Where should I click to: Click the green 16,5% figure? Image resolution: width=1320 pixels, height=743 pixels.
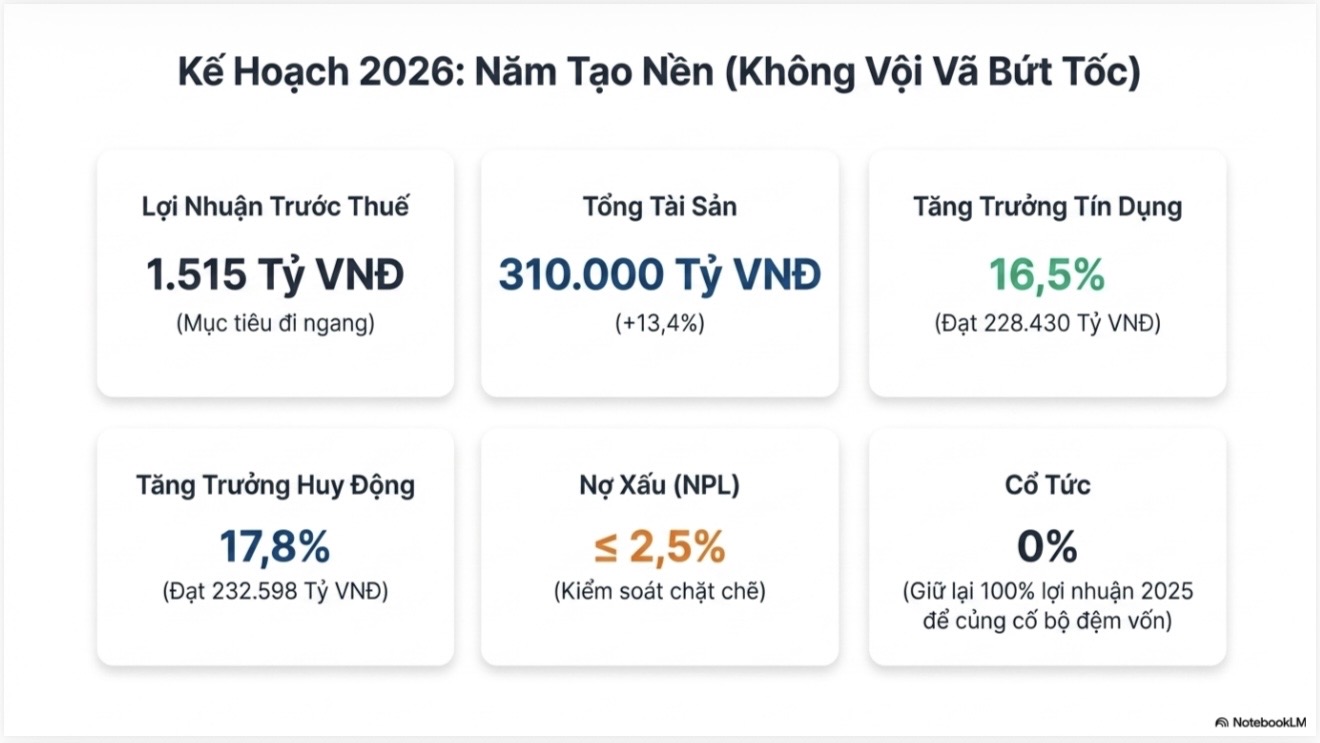[x=1047, y=274]
